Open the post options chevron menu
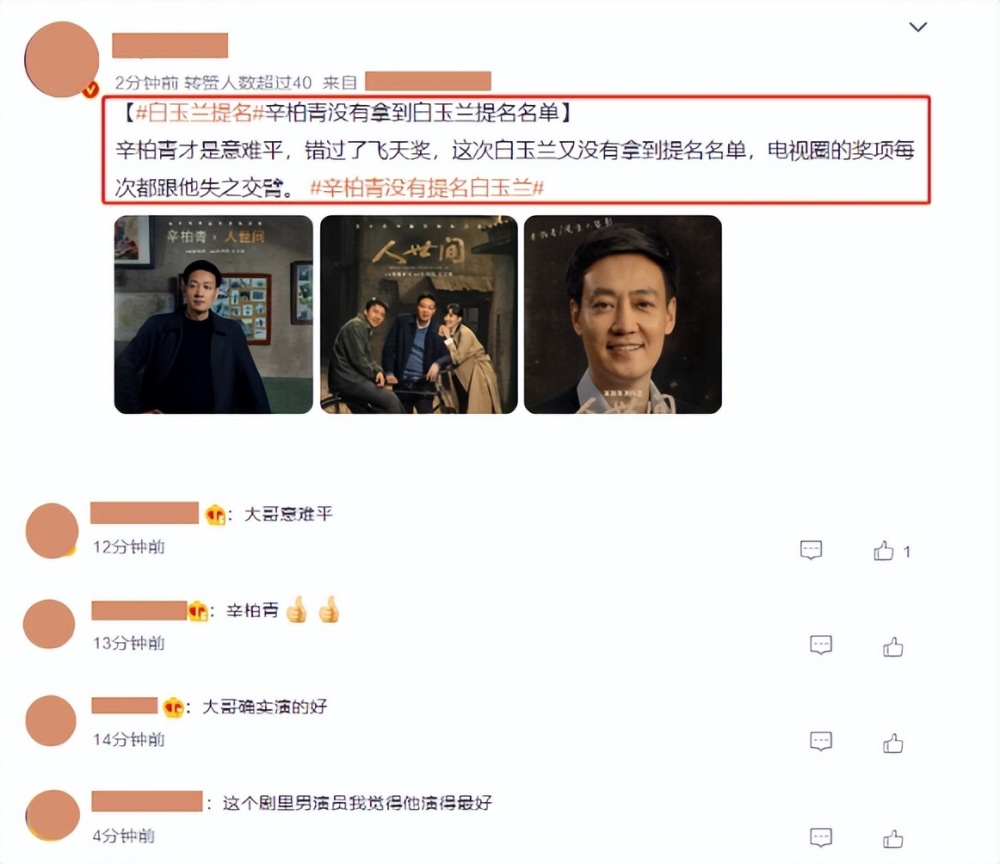This screenshot has height=864, width=1000. click(x=918, y=27)
